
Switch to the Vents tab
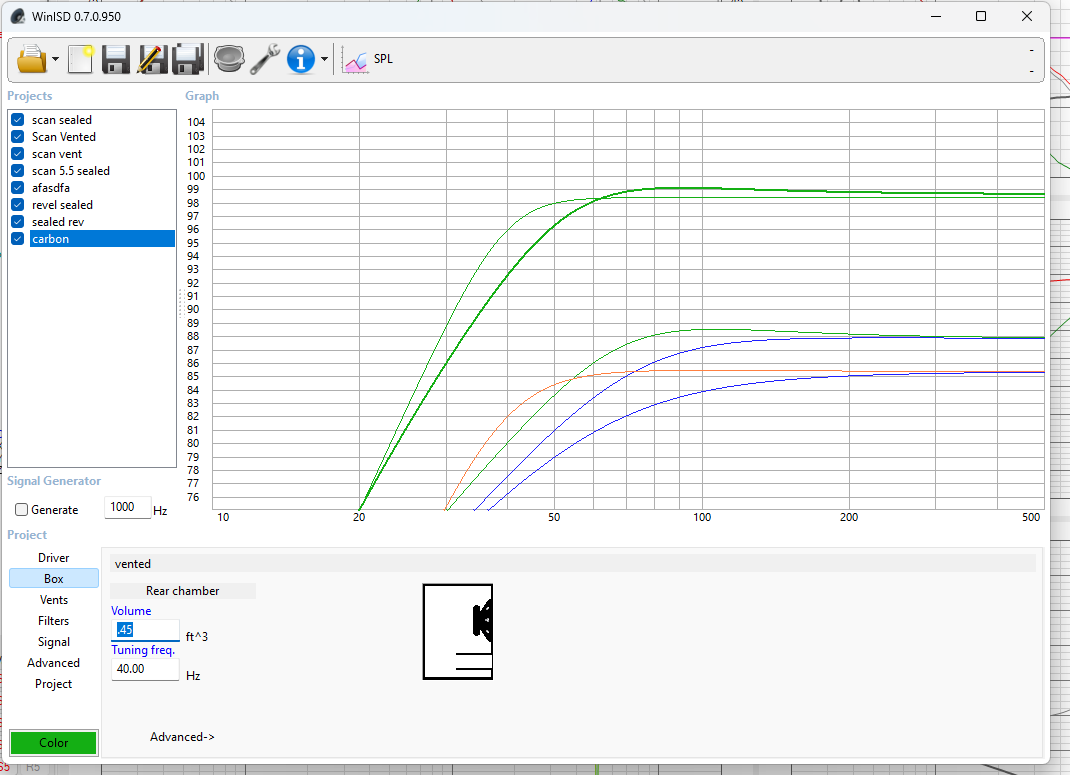[54, 600]
